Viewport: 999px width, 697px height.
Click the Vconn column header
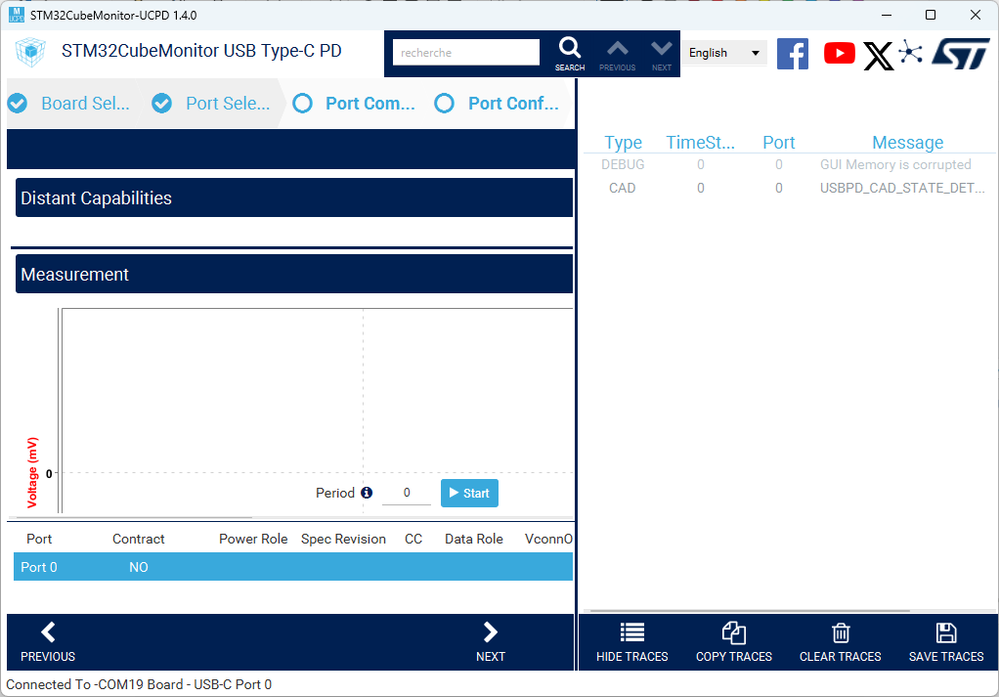point(548,539)
